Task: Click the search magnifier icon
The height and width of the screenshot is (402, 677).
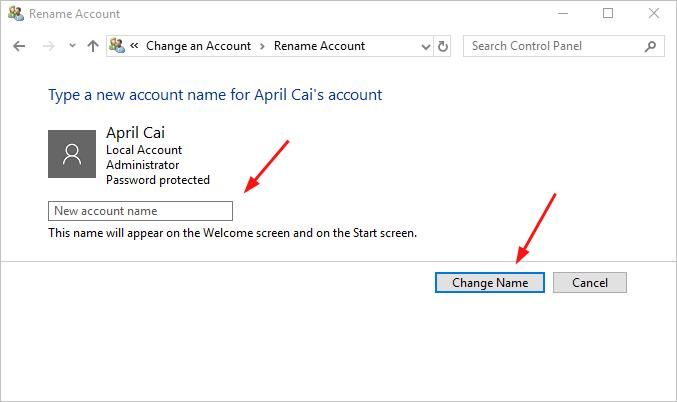Action: tap(650, 46)
